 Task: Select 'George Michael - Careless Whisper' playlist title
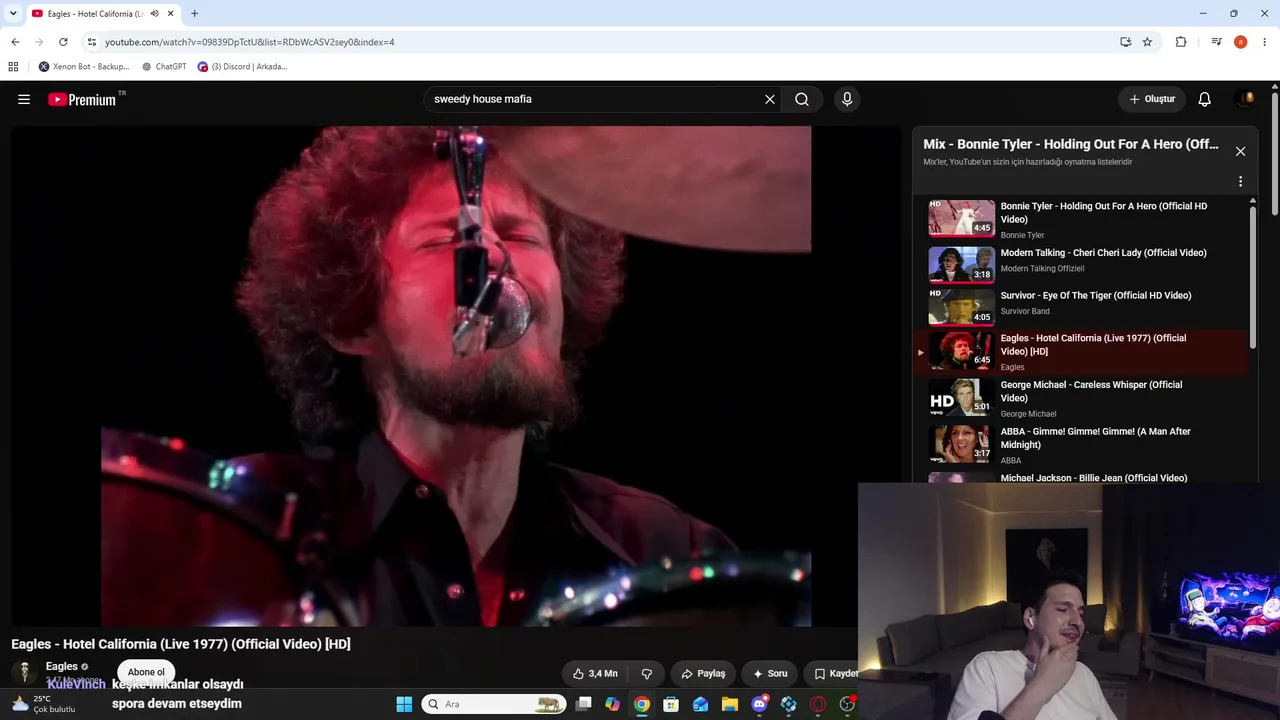tap(1091, 391)
